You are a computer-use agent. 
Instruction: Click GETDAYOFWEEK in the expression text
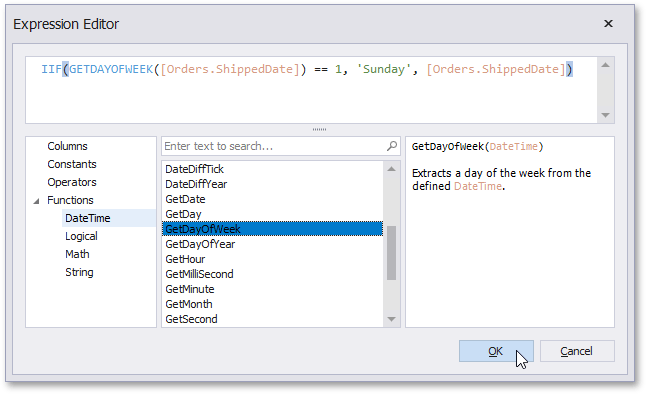(x=111, y=69)
